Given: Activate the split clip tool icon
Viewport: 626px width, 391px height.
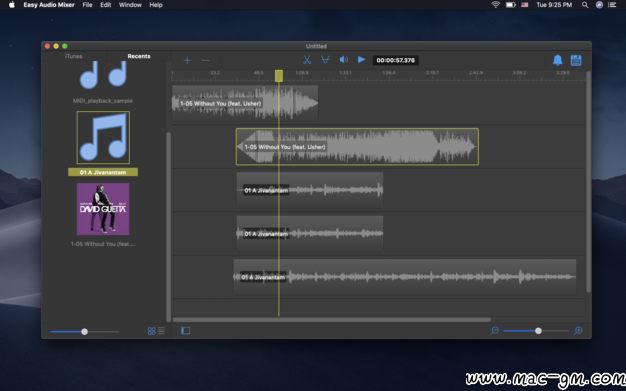Looking at the screenshot, I should tap(325, 60).
